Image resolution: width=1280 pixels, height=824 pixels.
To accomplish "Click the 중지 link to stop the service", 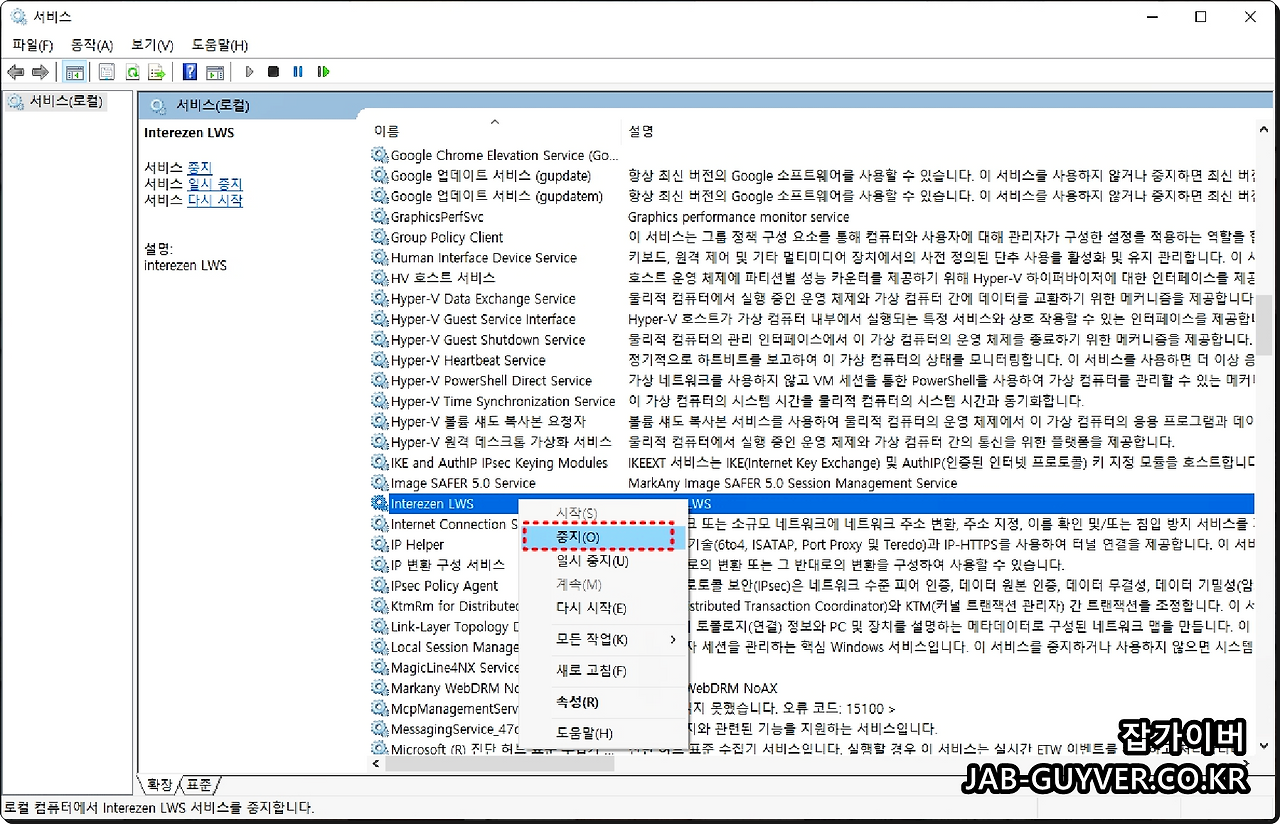I will click(198, 167).
